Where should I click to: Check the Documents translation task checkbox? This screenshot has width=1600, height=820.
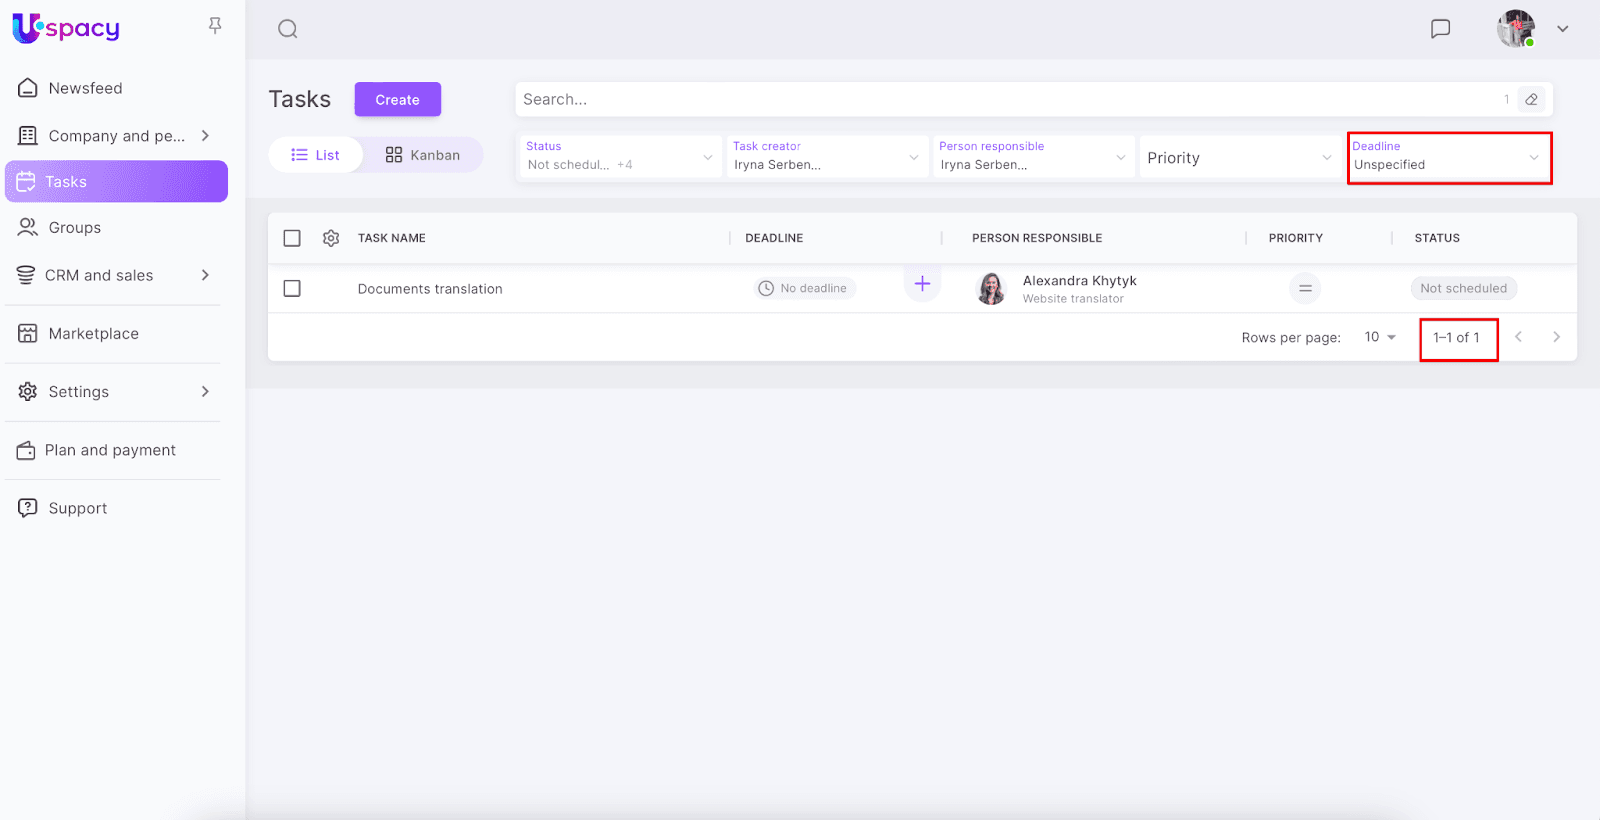coord(292,288)
